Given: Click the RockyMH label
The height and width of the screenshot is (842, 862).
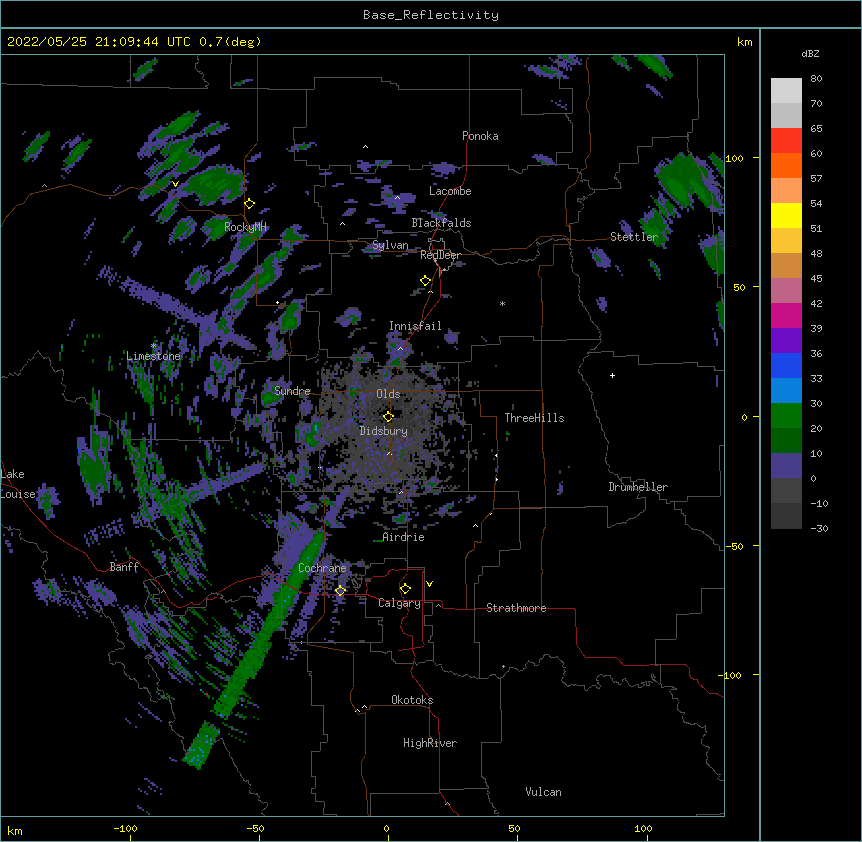Looking at the screenshot, I should [245, 226].
